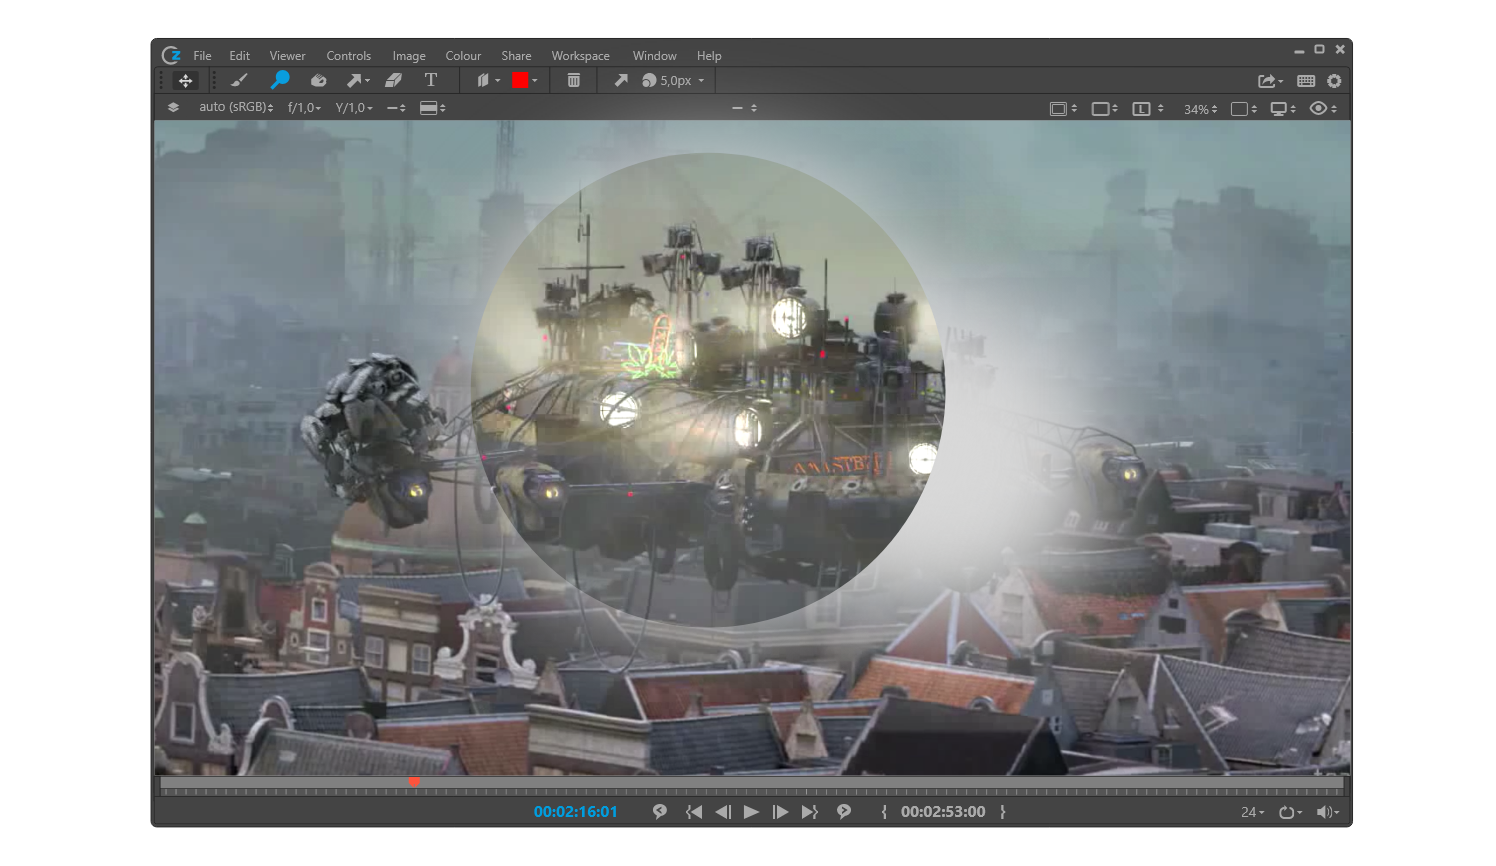Select the Eraser tool
Screen dimensions: 1496x866
click(x=393, y=80)
